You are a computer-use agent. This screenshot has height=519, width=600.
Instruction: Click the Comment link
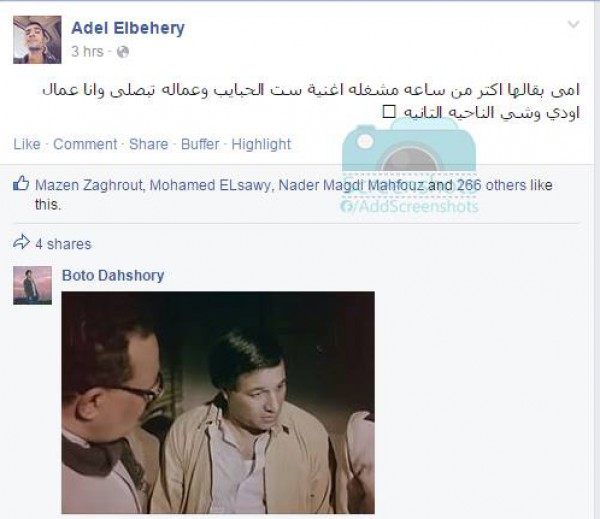point(85,144)
